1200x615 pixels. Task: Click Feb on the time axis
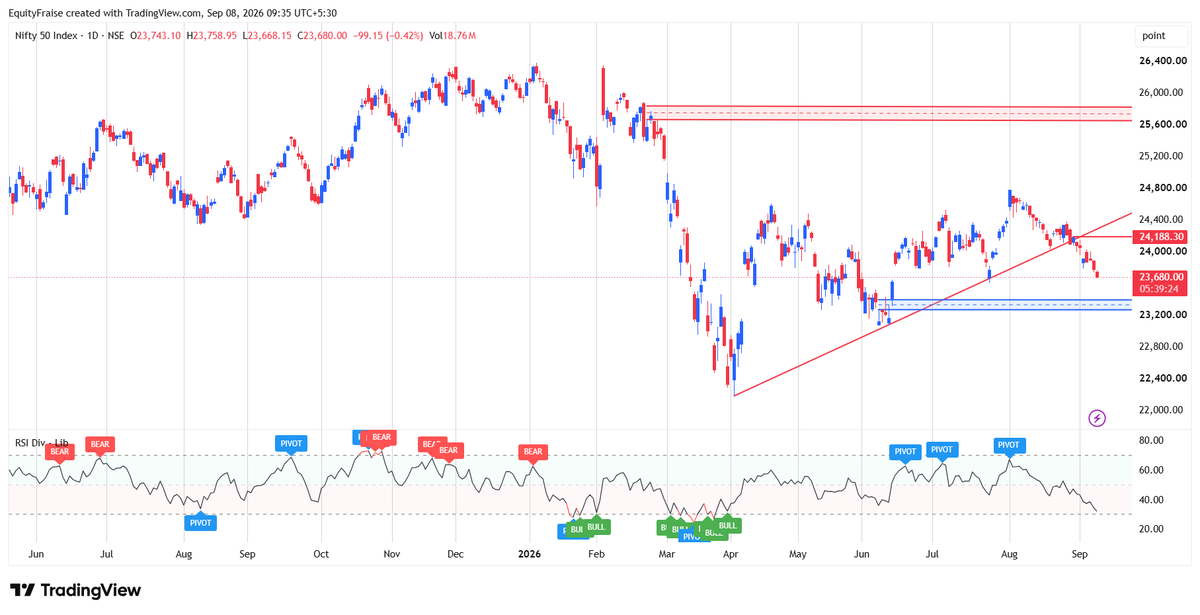(597, 553)
